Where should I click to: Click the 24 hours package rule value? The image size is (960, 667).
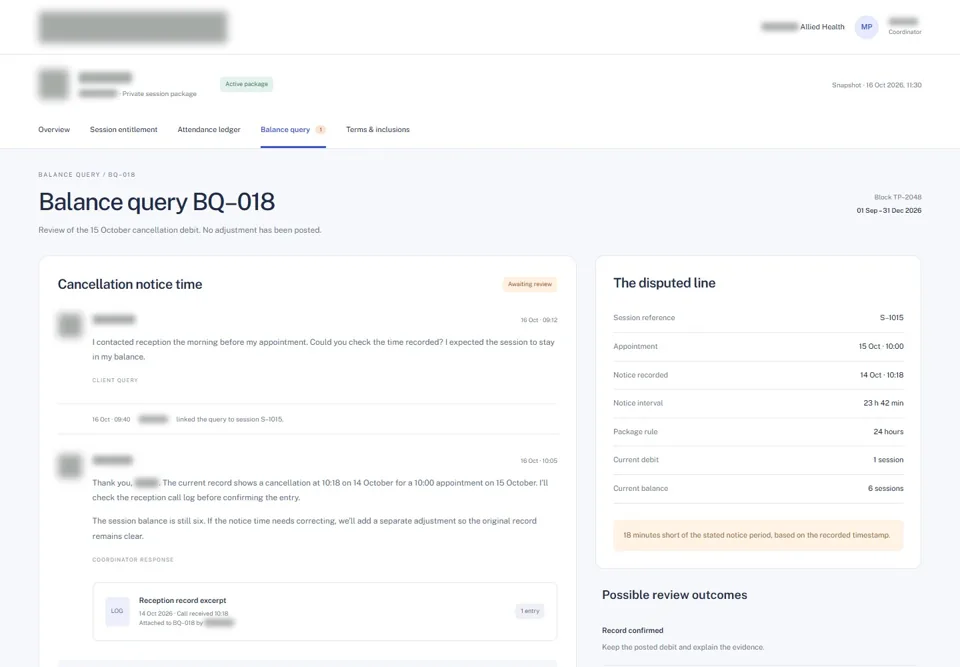click(x=888, y=432)
